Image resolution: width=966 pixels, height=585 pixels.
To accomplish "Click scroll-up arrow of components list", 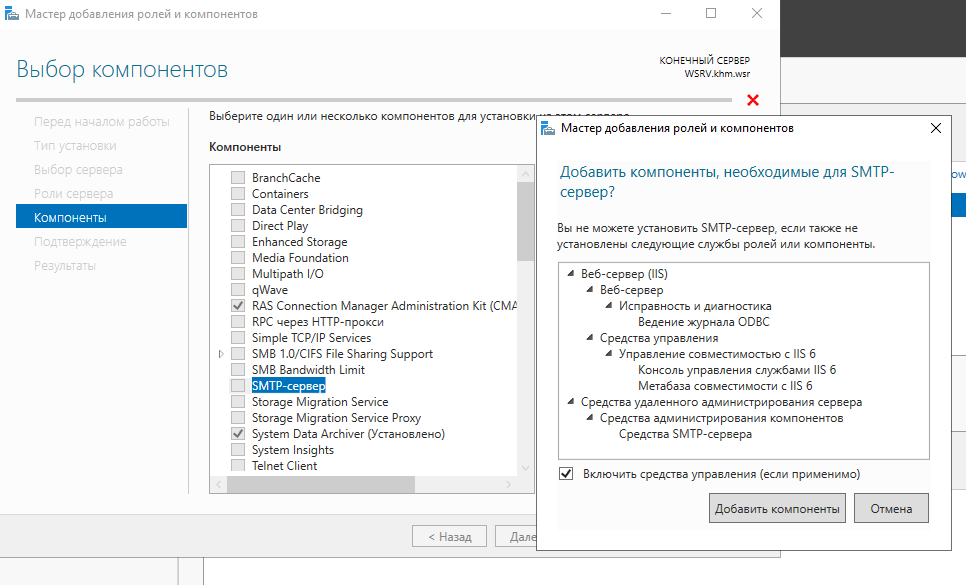I will (x=526, y=174).
